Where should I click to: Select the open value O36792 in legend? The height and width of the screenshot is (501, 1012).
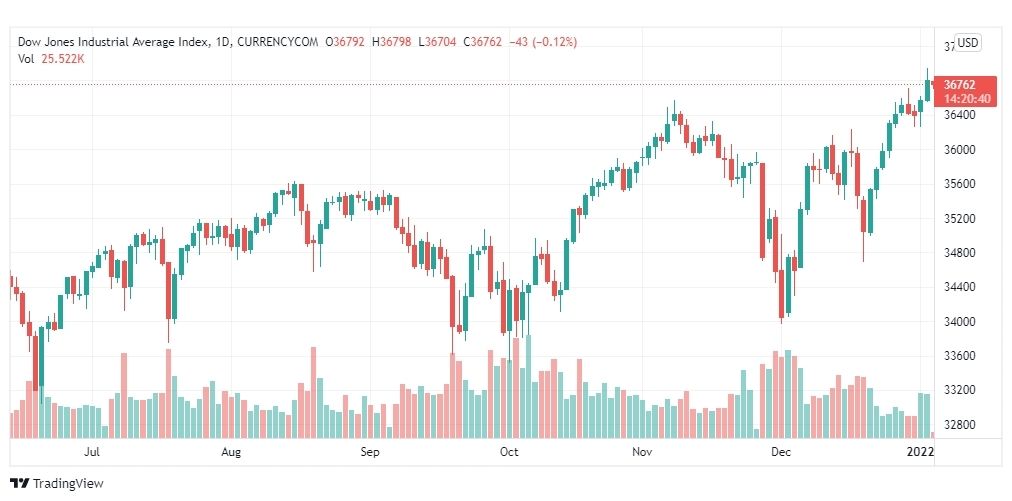coord(345,42)
